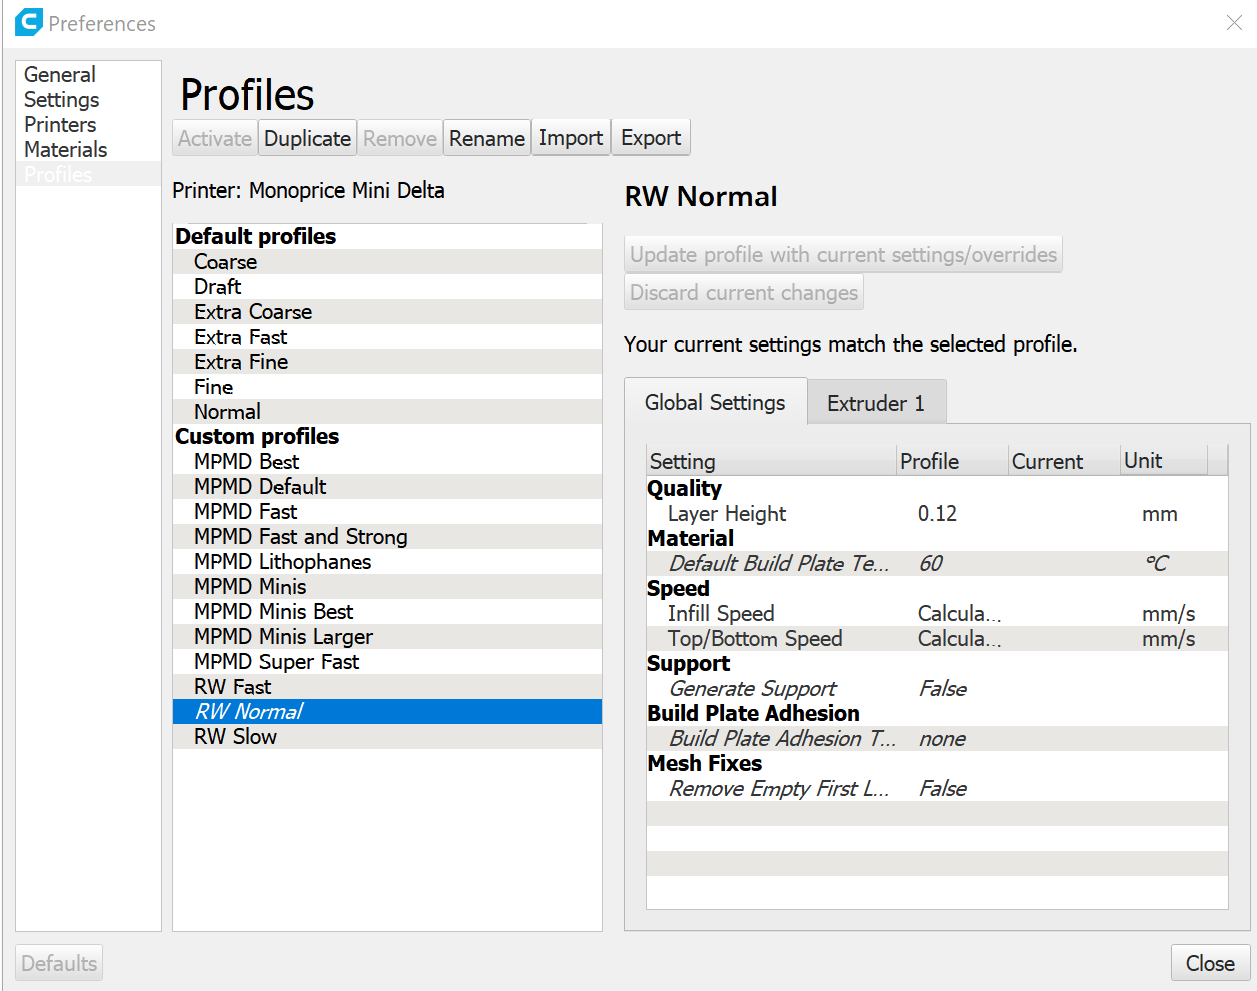1257x991 pixels.
Task: Click the Current column header
Action: [x=1064, y=461]
